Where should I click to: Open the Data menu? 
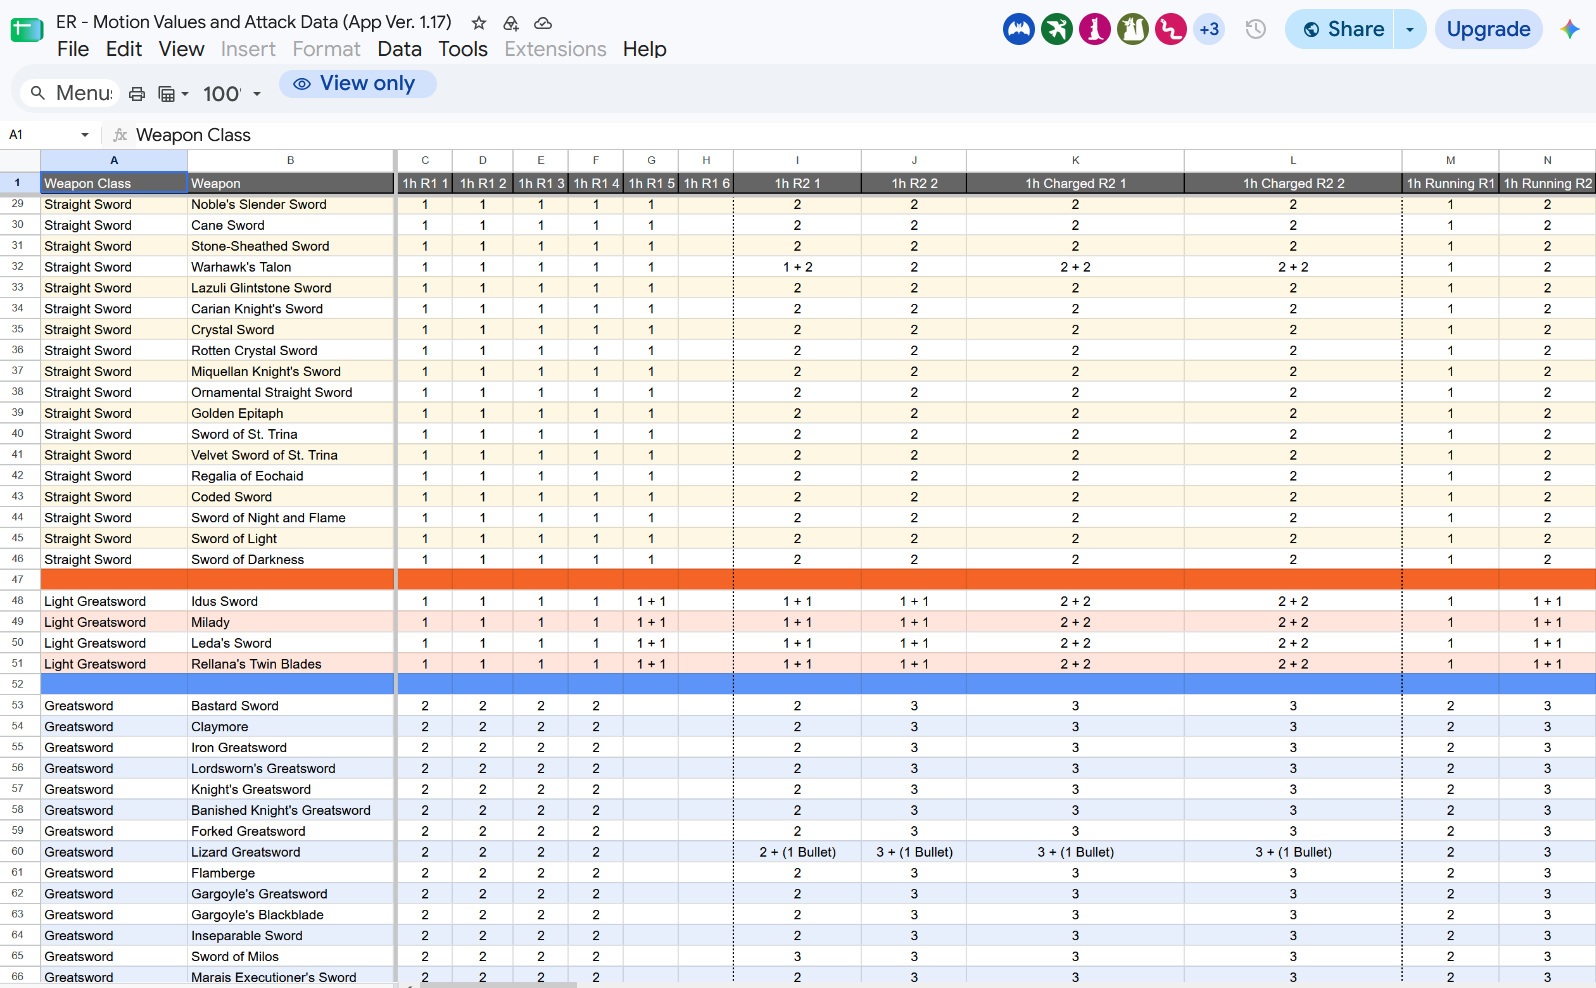pos(399,49)
